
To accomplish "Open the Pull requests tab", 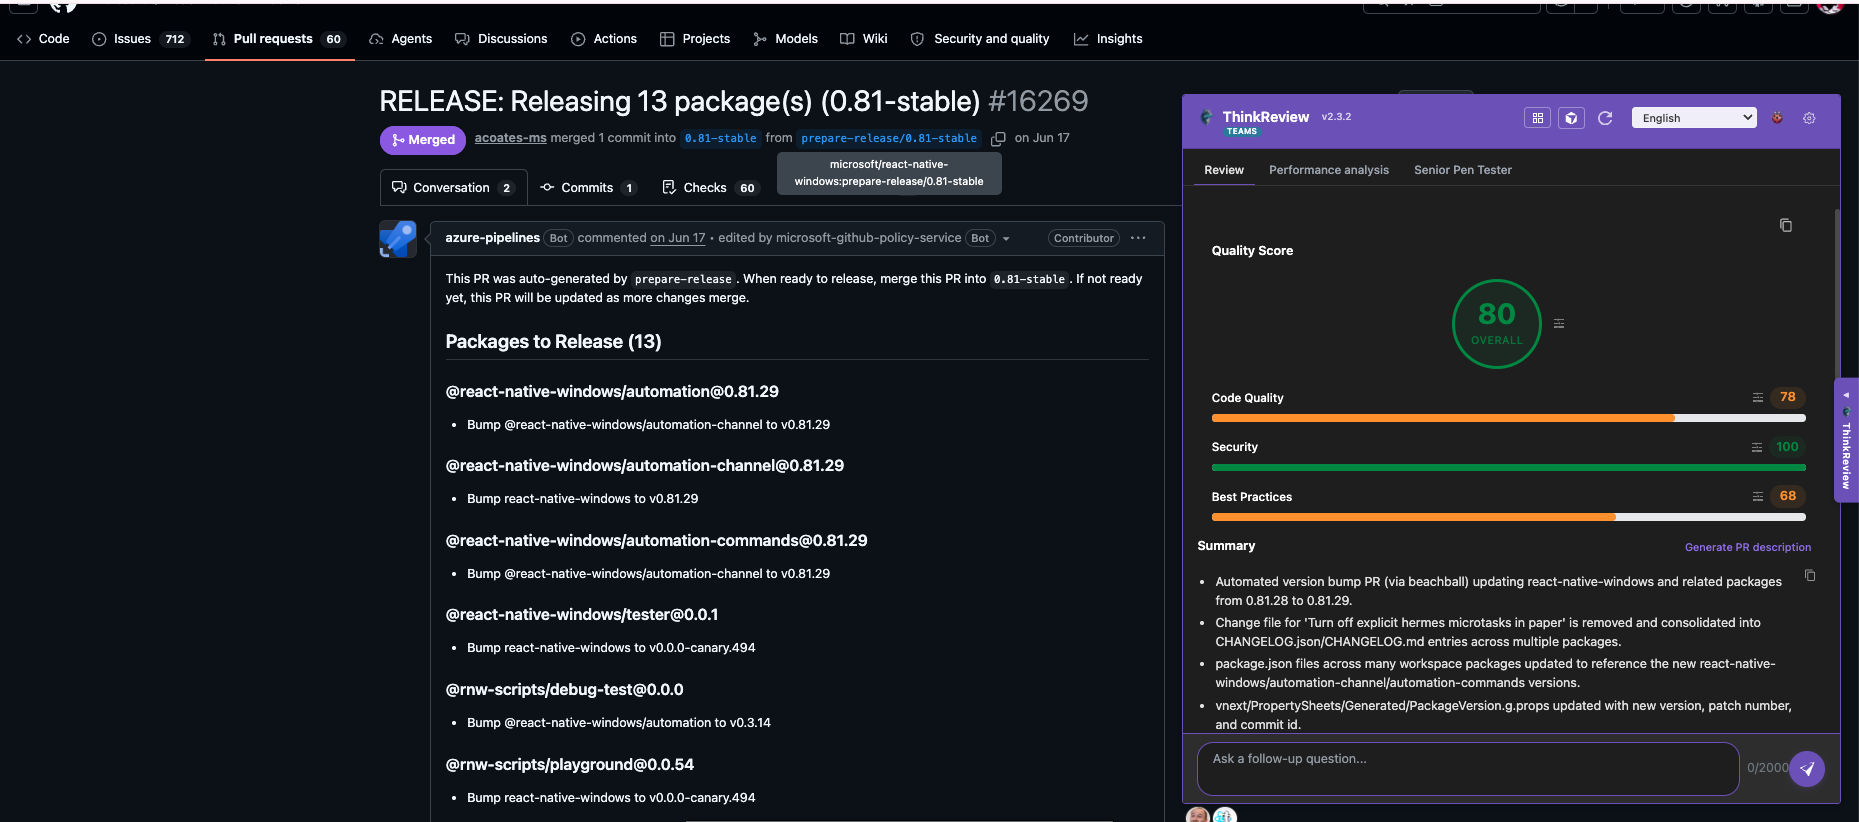I will [x=279, y=39].
